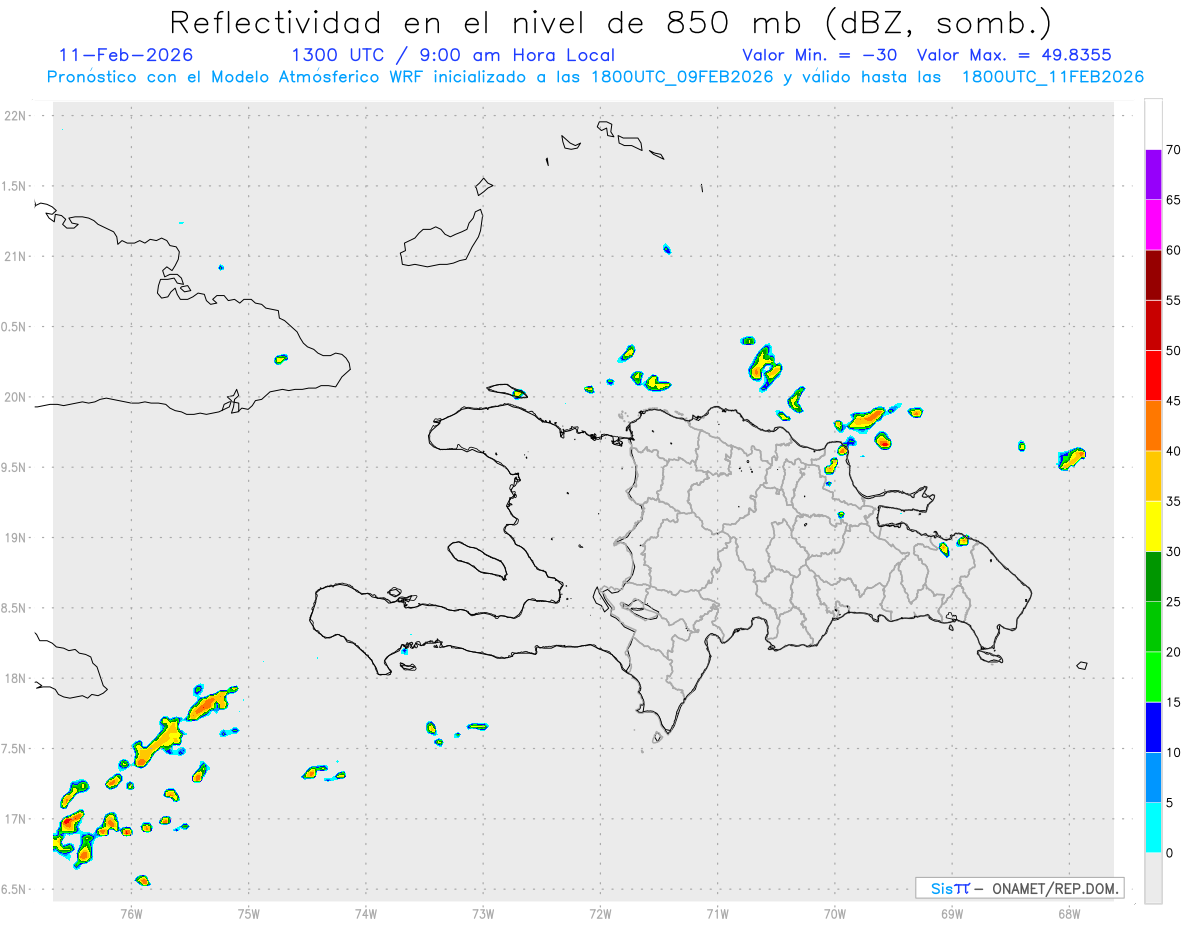This screenshot has height=927, width=1200.
Task: Click the longitude axis label '69W'
Action: click(x=952, y=912)
